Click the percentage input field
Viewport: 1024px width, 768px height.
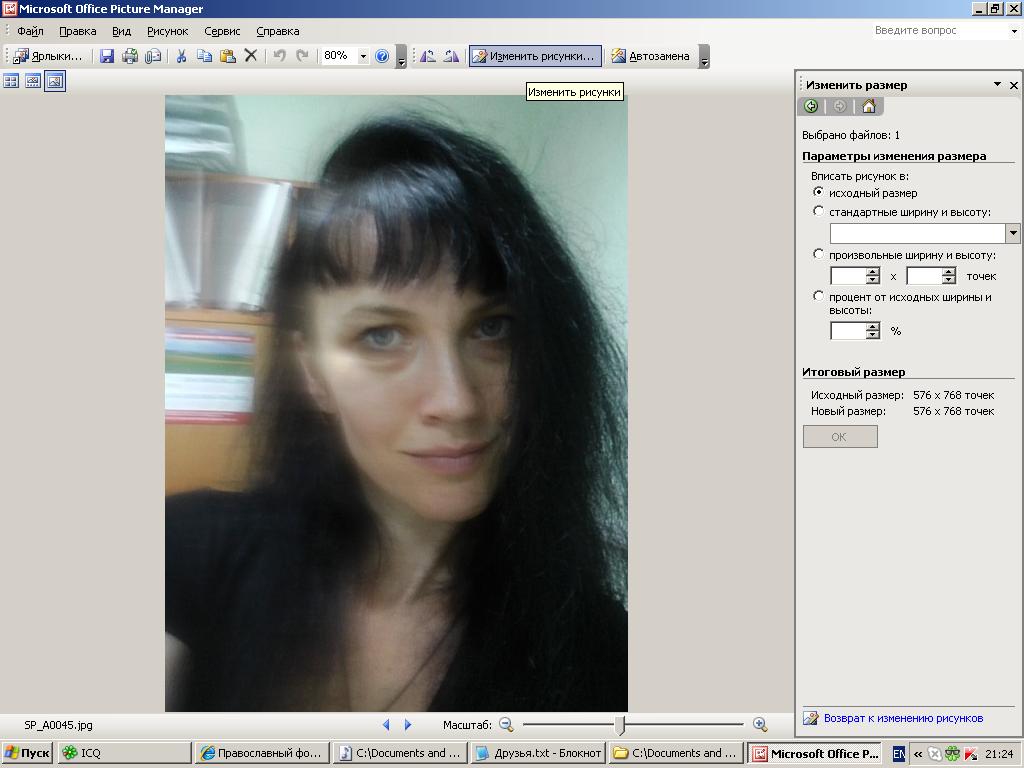848,331
